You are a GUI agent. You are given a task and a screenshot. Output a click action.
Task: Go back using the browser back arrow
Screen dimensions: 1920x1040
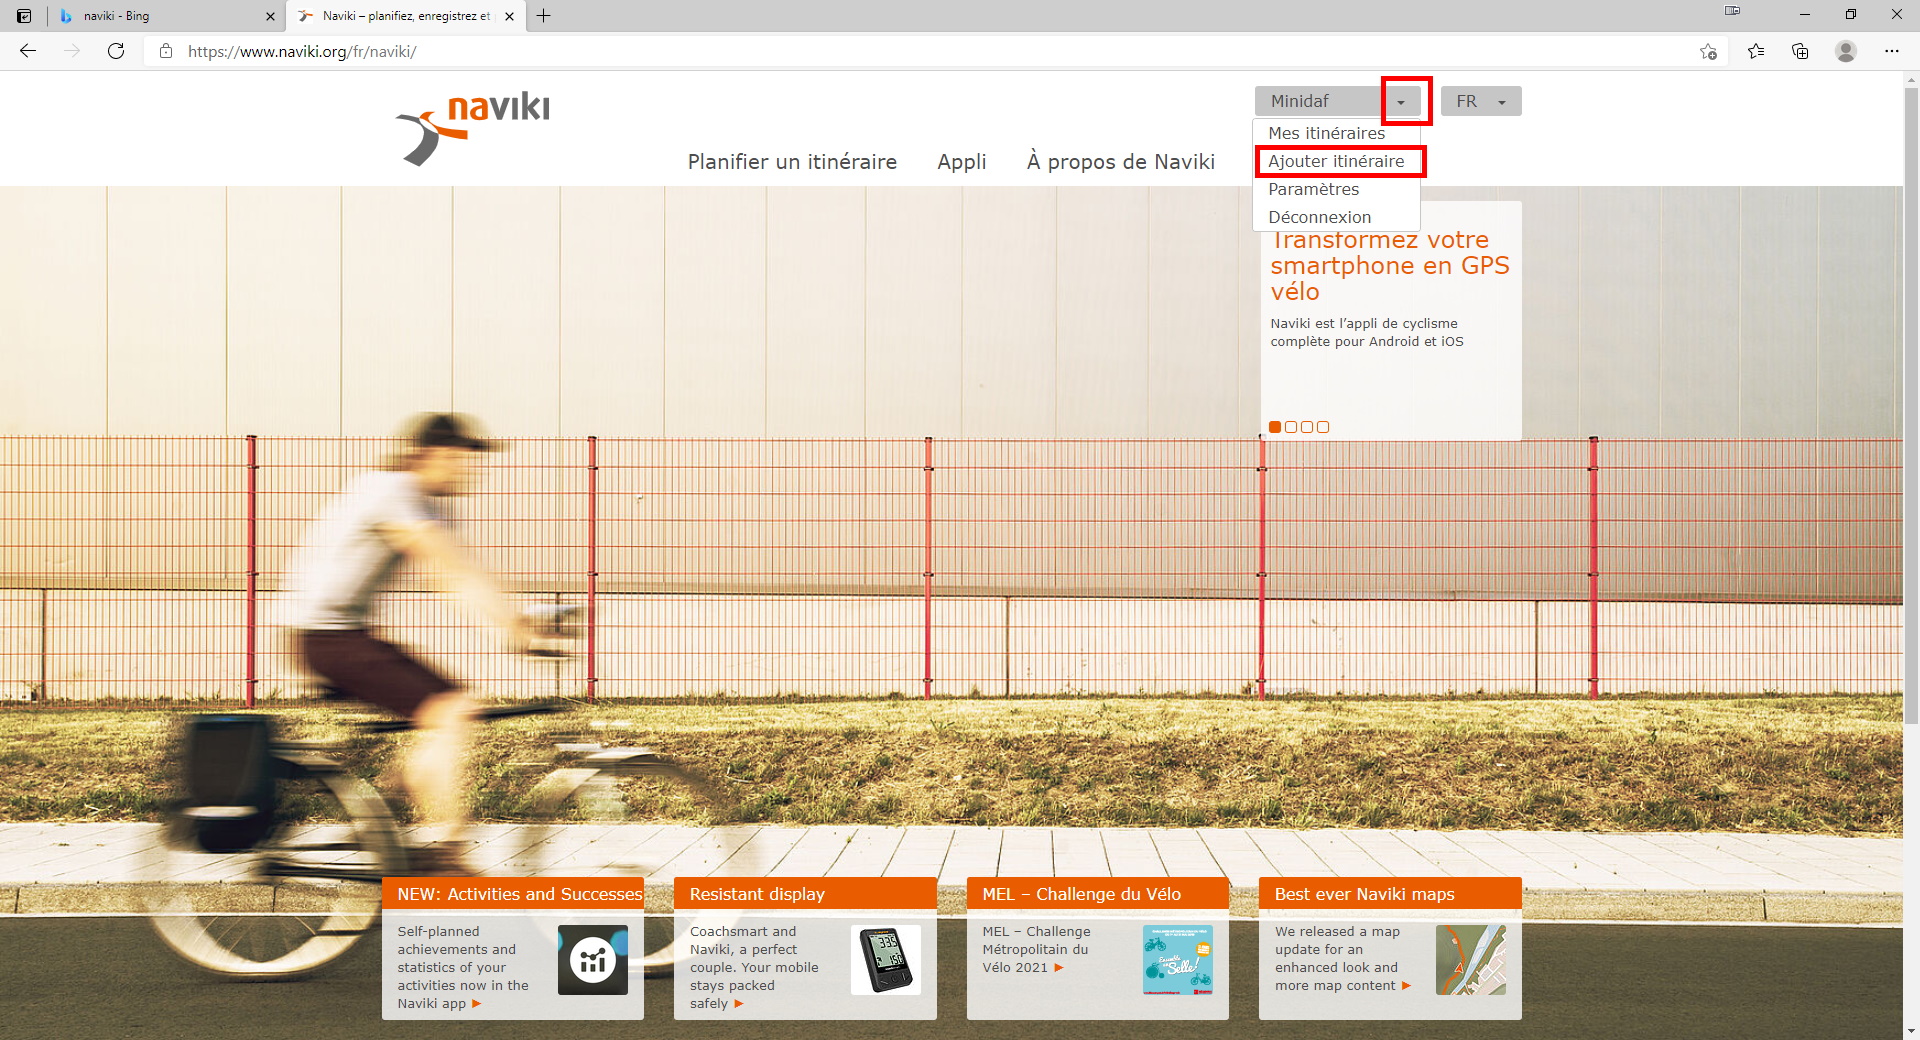pos(28,51)
